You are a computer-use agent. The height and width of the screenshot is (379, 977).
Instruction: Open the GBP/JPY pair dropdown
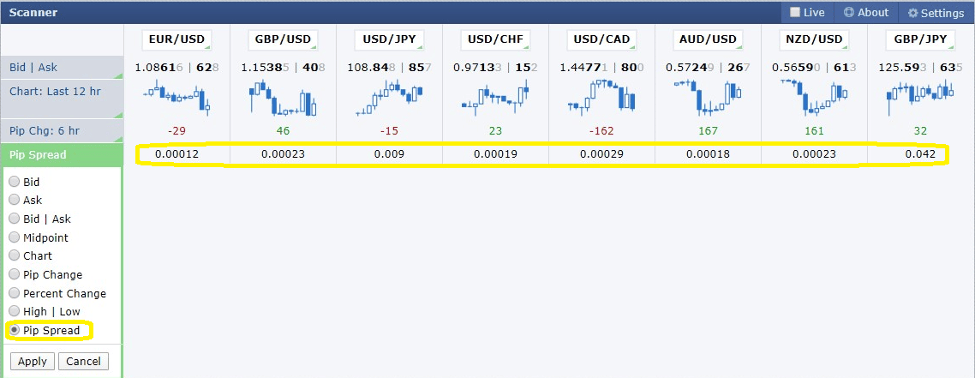(x=920, y=39)
